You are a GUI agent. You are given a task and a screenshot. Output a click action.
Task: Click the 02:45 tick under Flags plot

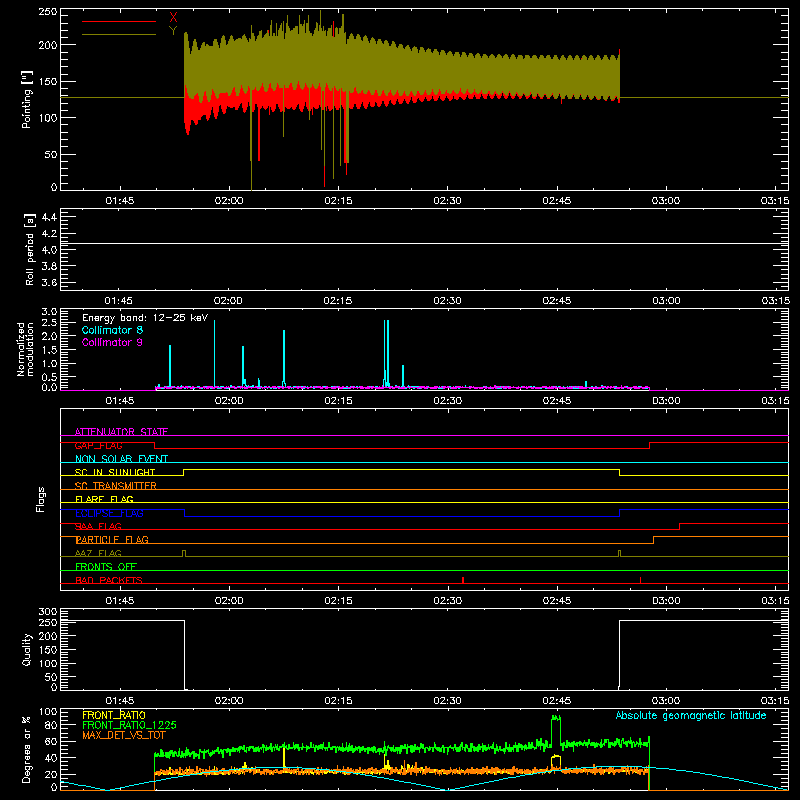557,601
